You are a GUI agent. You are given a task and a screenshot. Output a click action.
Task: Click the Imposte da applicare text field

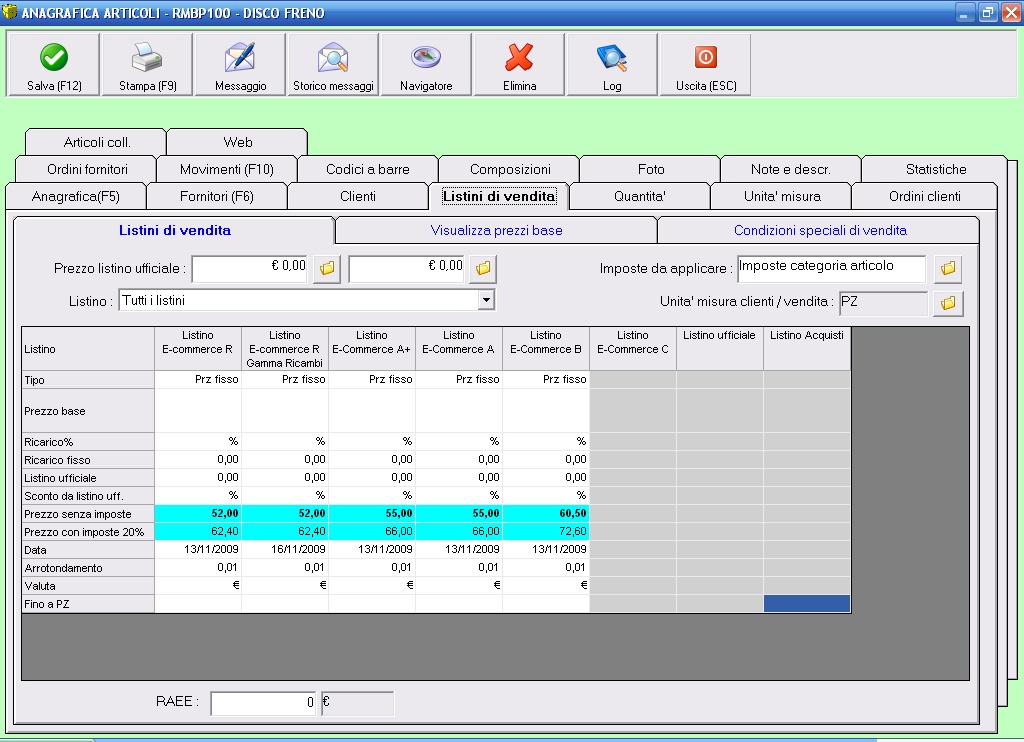point(831,268)
